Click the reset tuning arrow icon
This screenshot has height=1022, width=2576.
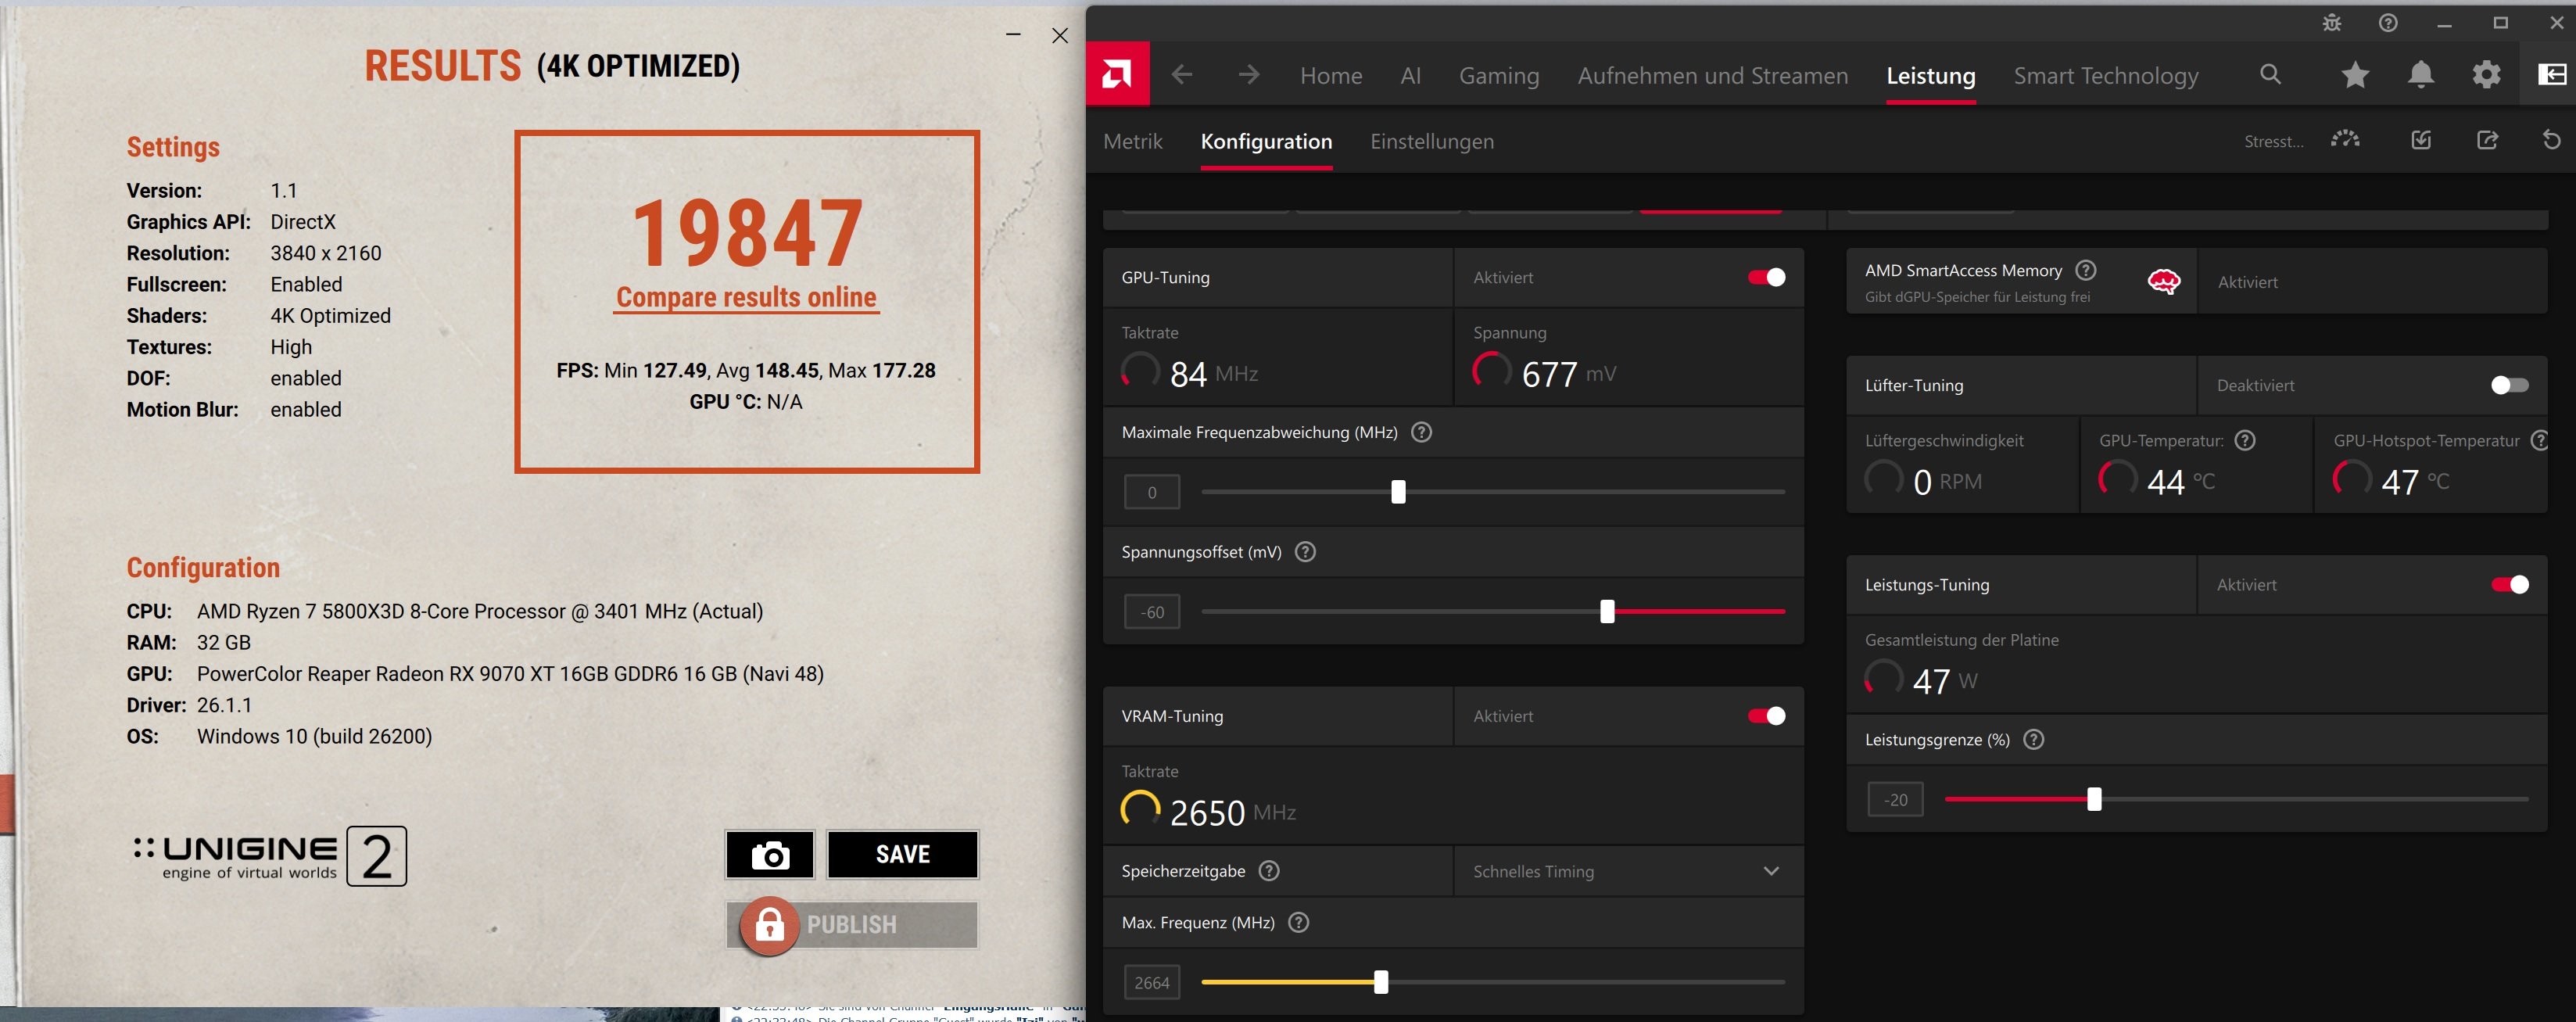(x=2551, y=140)
